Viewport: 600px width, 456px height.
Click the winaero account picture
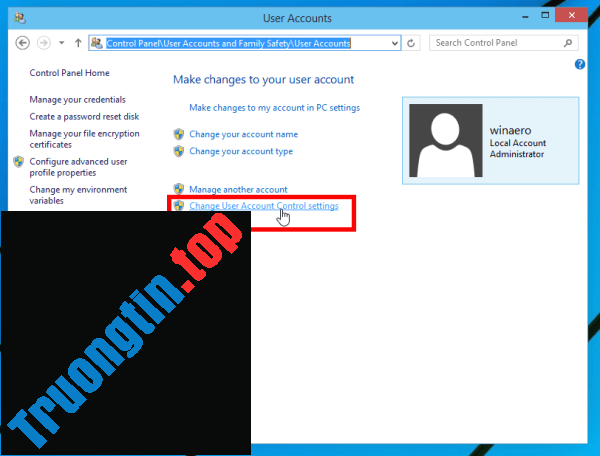click(445, 140)
